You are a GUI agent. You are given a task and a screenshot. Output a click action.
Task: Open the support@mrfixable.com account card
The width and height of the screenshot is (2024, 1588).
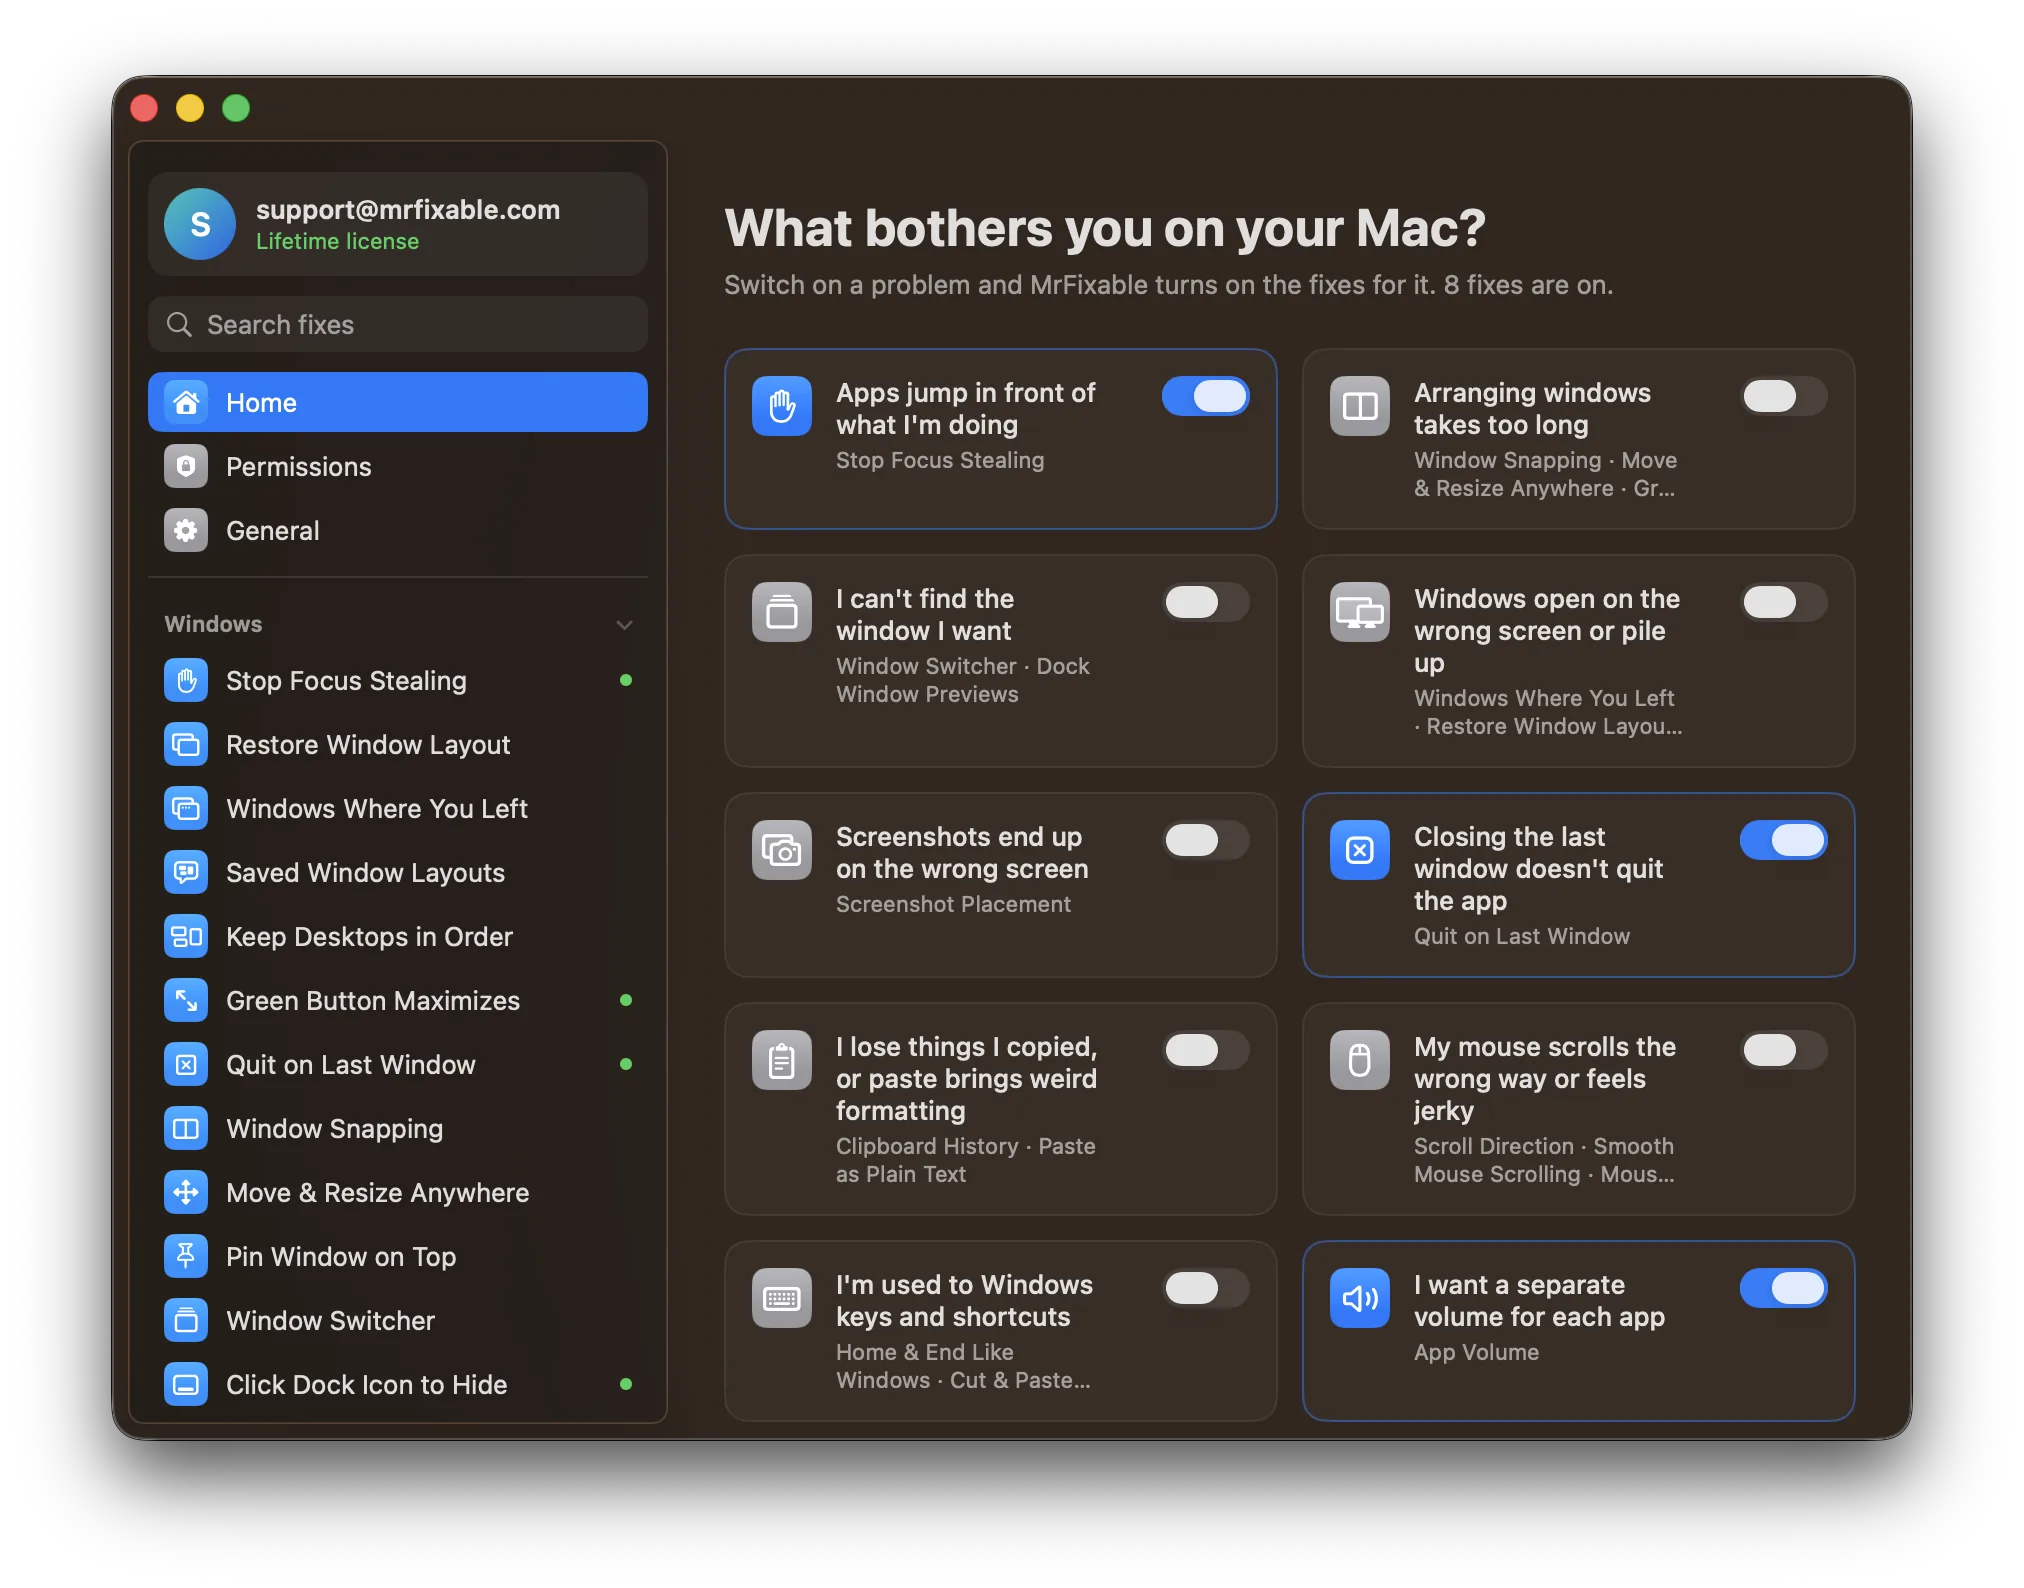click(398, 224)
